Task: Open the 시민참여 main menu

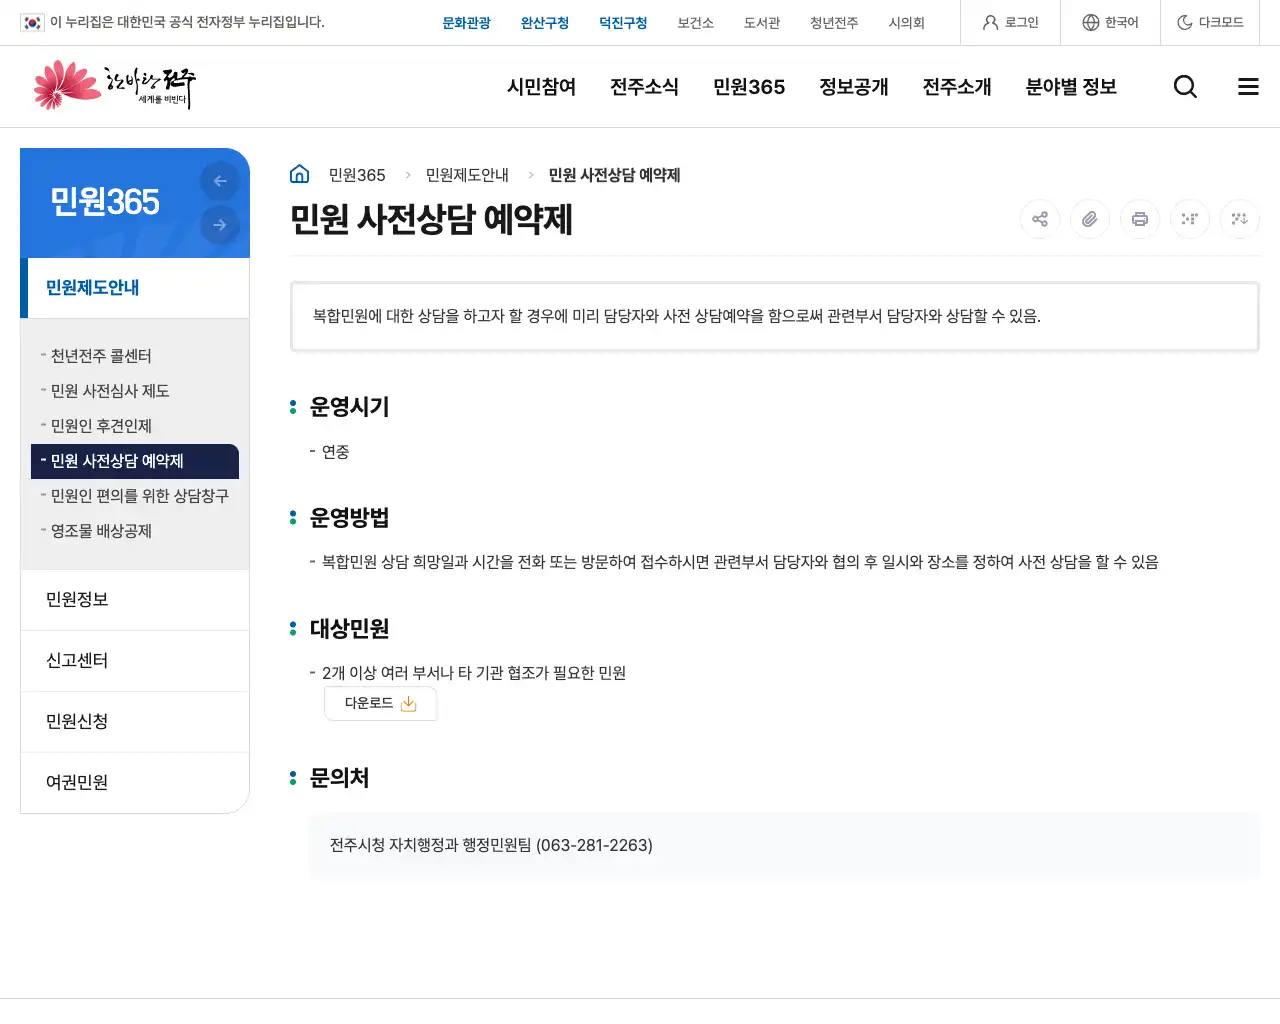Action: [x=542, y=87]
